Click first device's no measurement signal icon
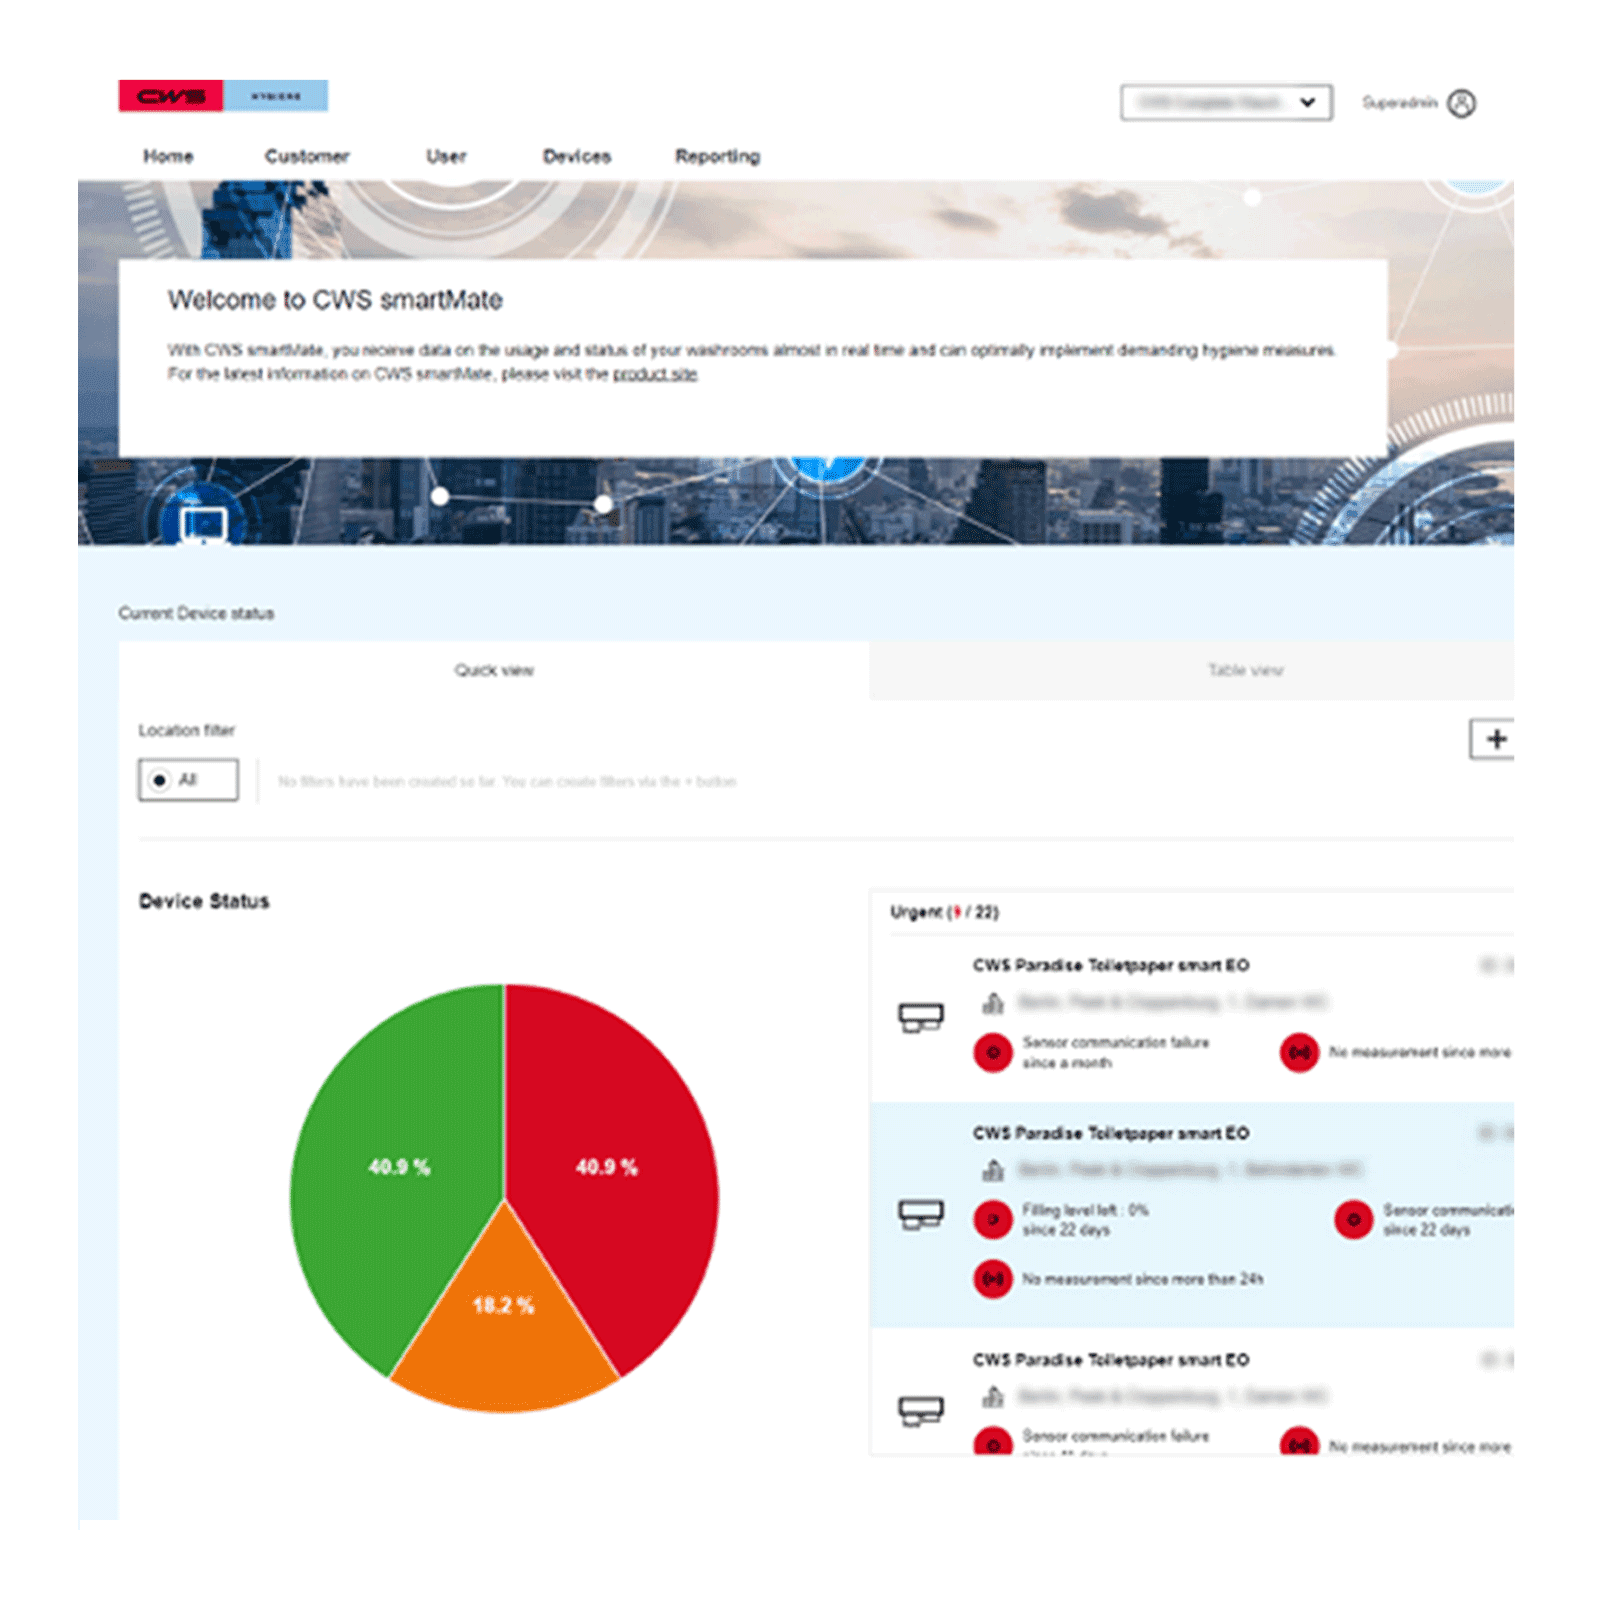This screenshot has height=1600, width=1600. pos(1299,1052)
